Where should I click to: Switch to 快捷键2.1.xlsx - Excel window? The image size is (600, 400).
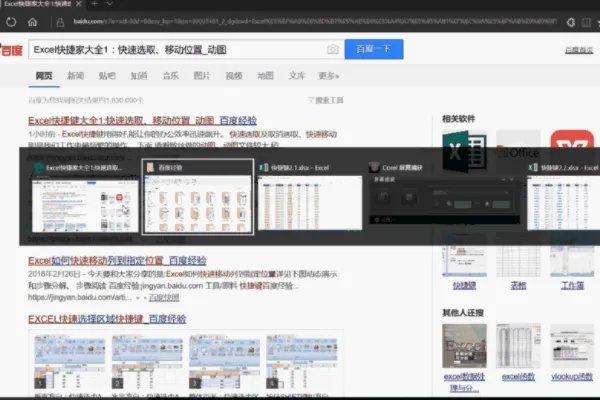click(310, 198)
